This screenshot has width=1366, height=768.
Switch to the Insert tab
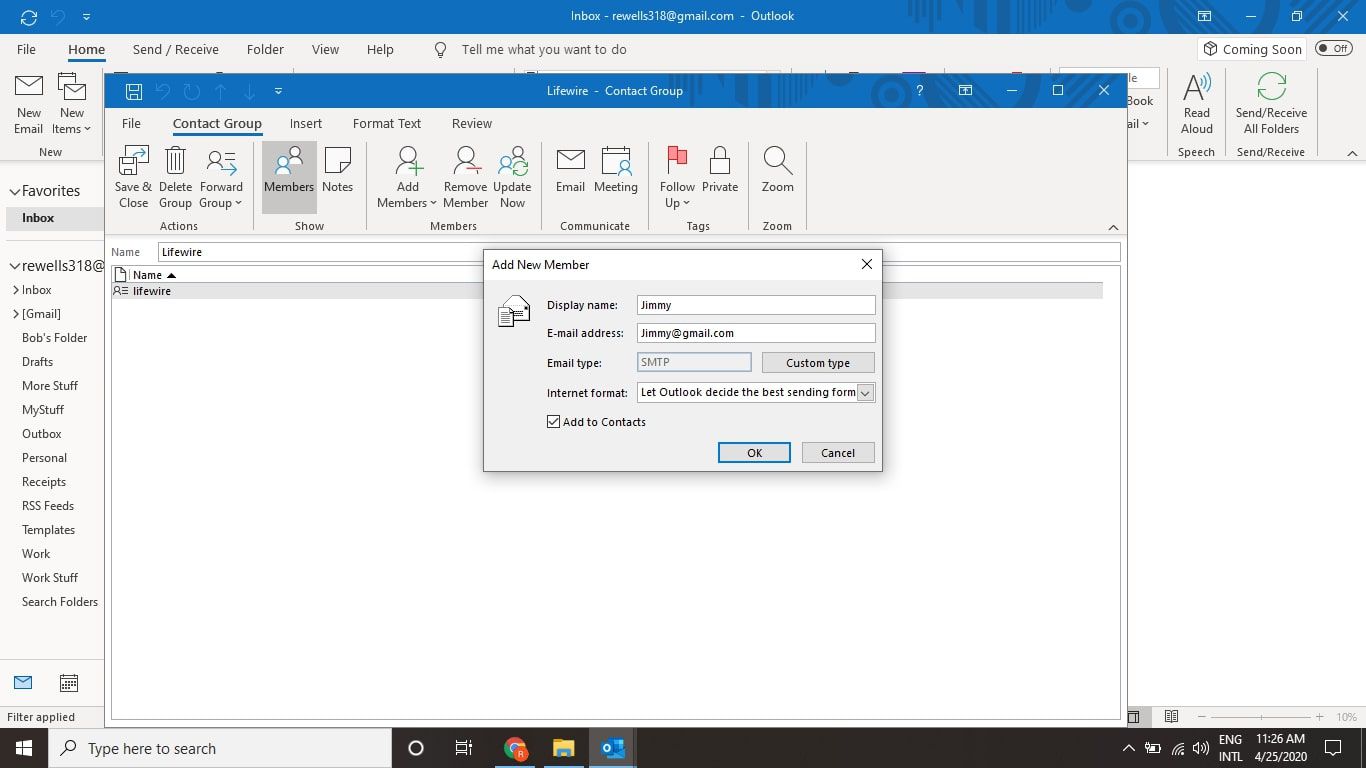click(x=306, y=123)
